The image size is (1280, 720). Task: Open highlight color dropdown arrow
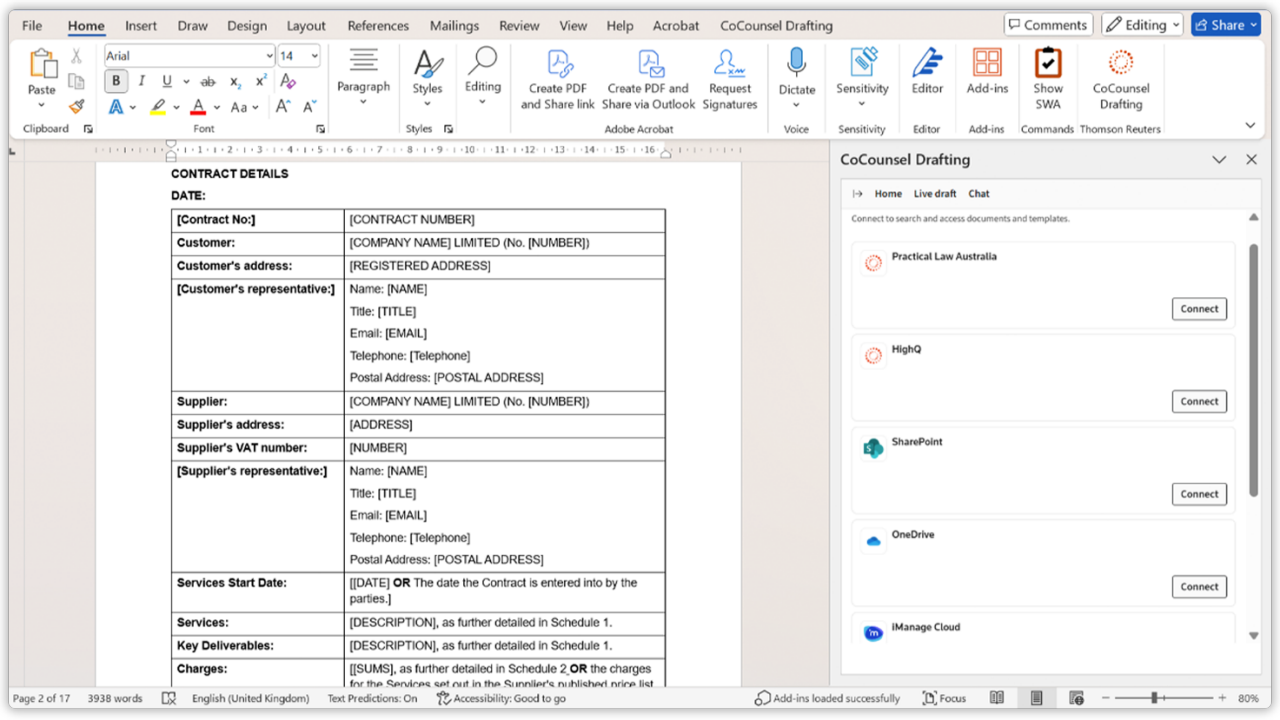pyautogui.click(x=177, y=107)
